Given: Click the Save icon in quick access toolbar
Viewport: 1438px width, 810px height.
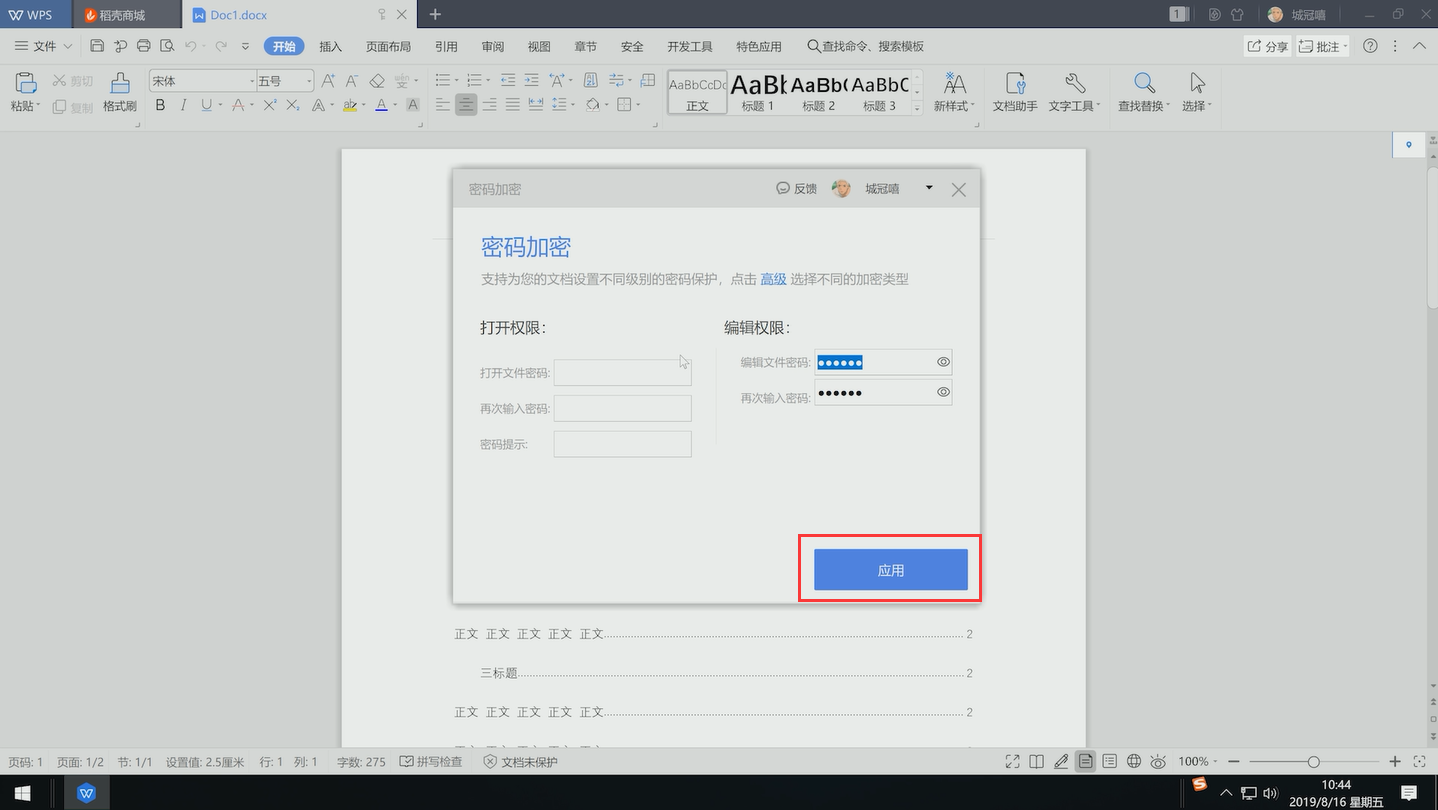Looking at the screenshot, I should (x=97, y=46).
